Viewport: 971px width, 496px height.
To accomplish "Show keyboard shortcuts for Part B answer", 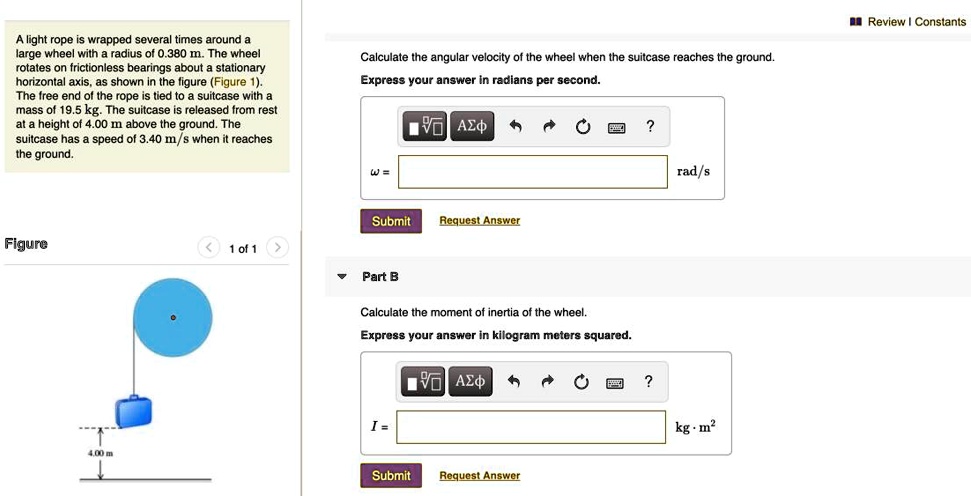I will [617, 383].
